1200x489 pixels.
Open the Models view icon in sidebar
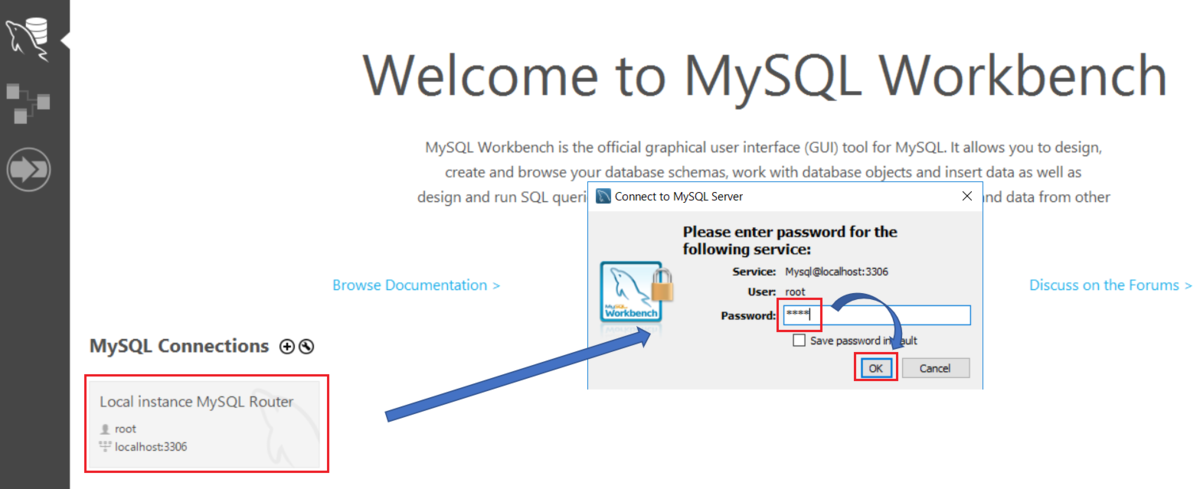26,103
